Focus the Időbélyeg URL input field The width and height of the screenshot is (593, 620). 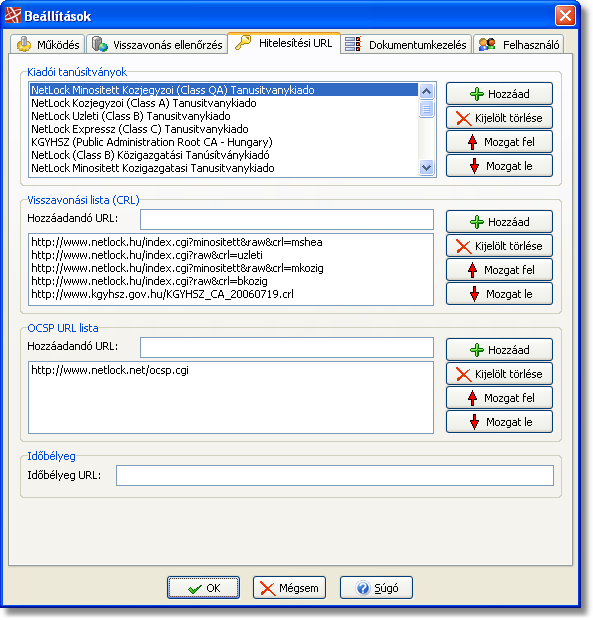point(335,476)
